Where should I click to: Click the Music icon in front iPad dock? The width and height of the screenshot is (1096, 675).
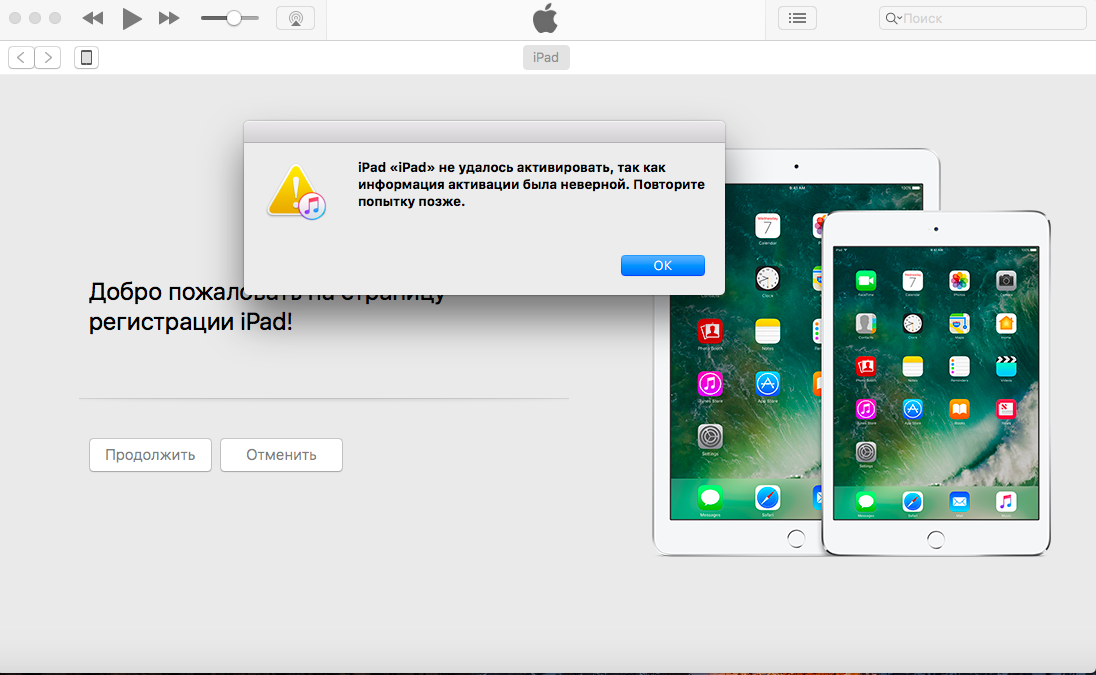[1006, 501]
